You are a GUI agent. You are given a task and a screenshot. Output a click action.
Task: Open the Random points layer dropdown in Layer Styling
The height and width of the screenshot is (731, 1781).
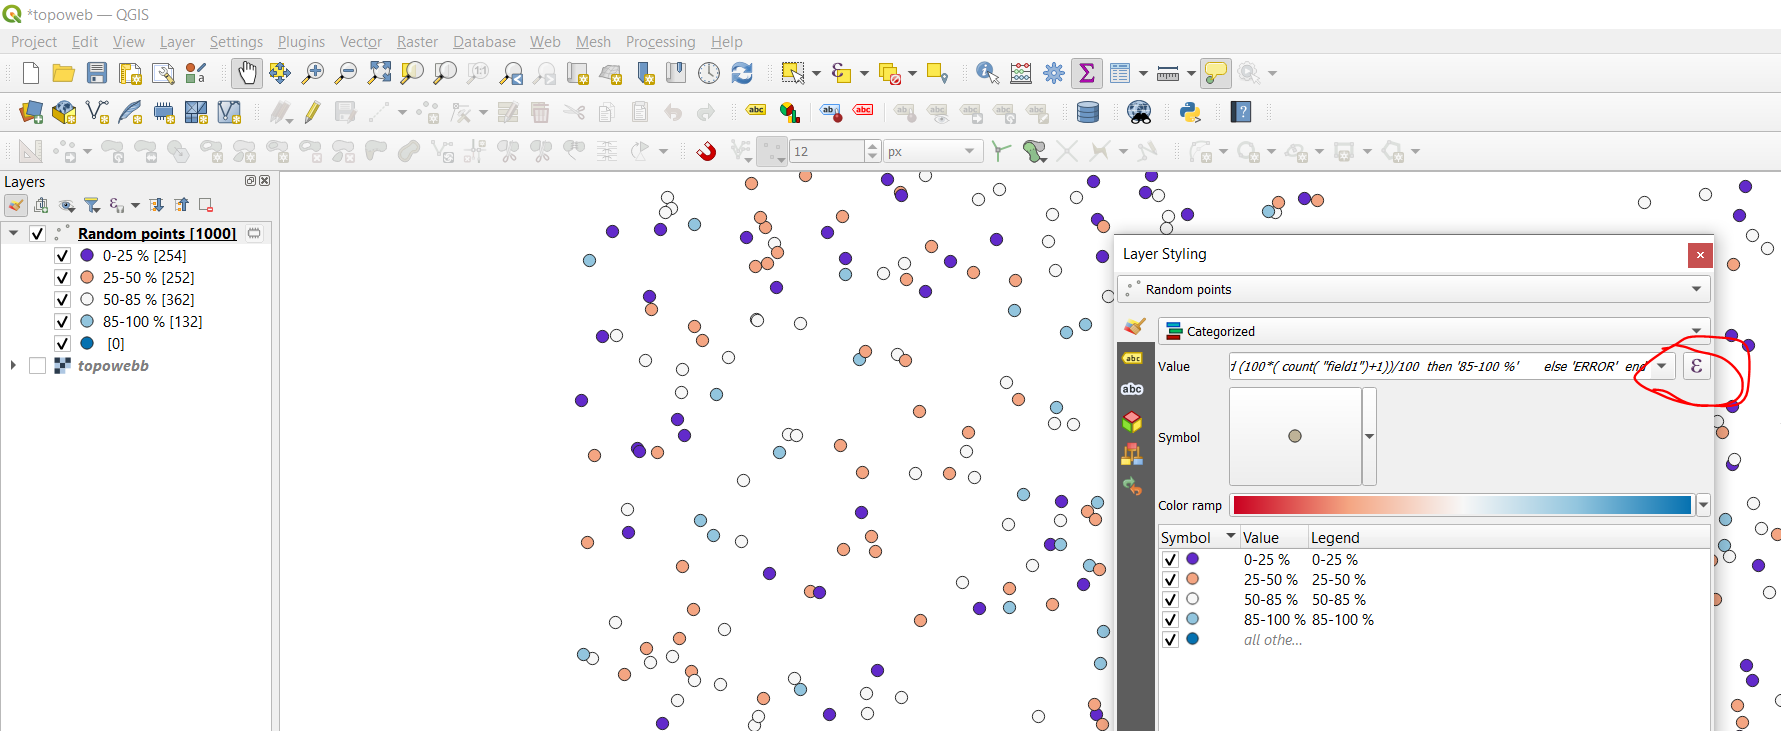click(x=1414, y=289)
